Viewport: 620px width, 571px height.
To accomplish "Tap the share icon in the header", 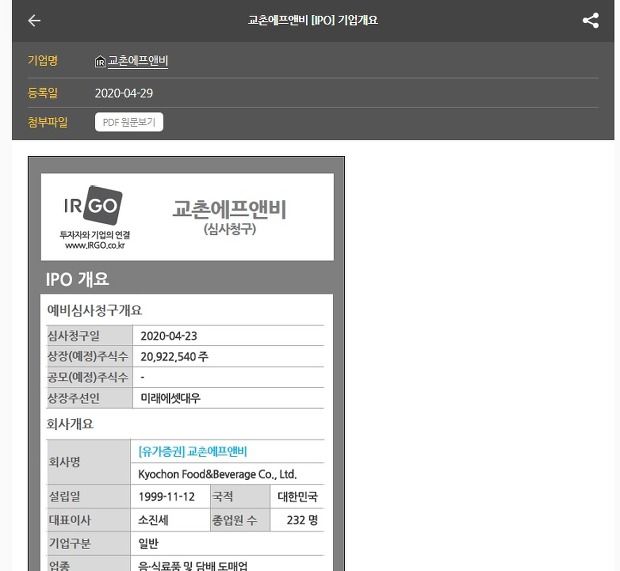I will click(591, 21).
